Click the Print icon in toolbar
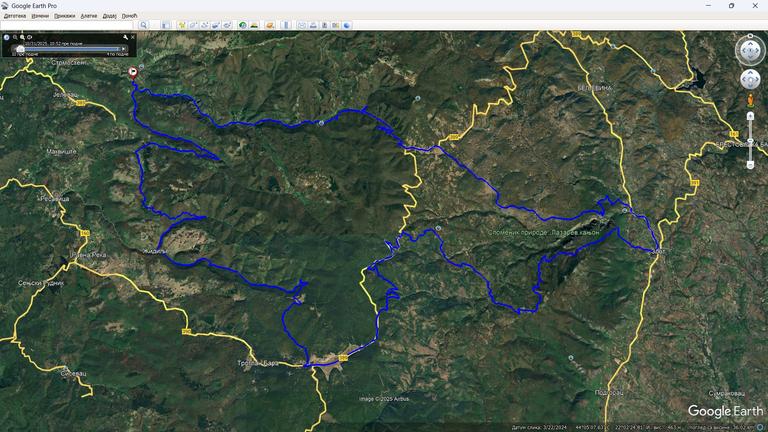Viewport: 768px width, 432px height. [x=313, y=25]
